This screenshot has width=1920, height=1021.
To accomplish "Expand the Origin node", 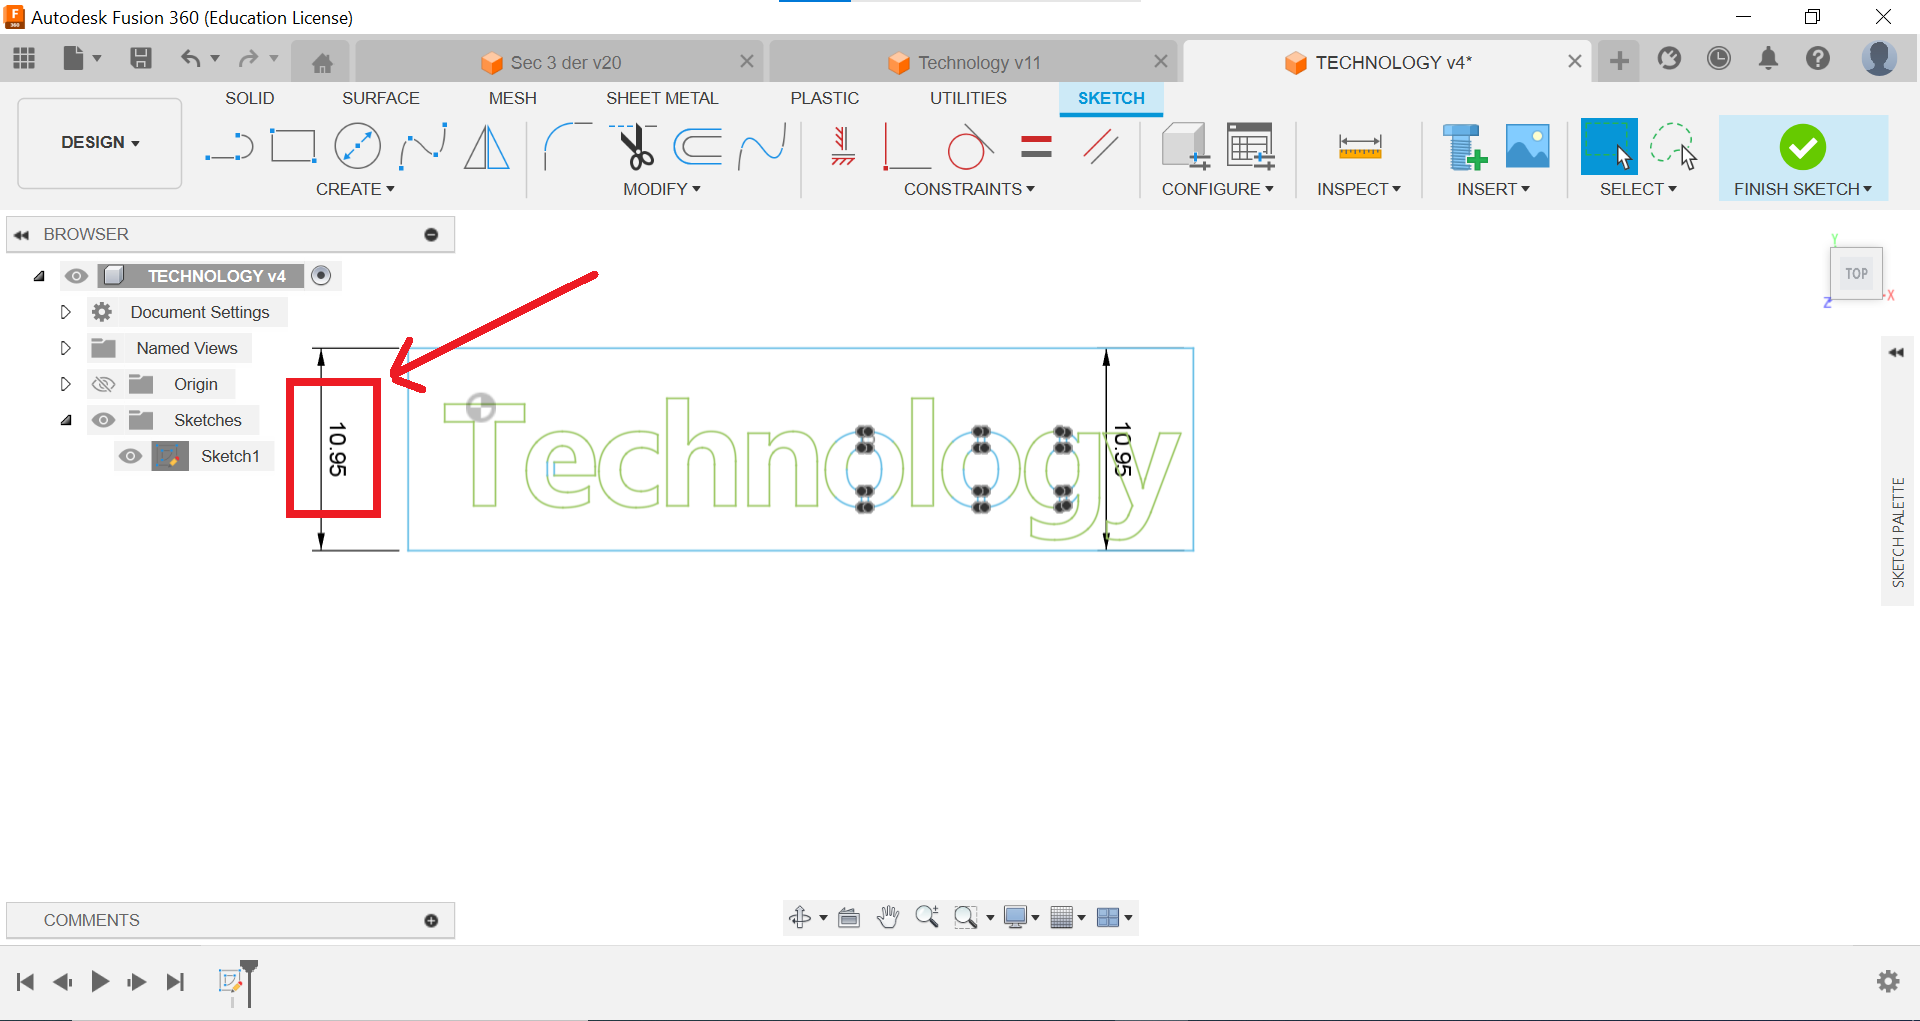I will click(65, 384).
